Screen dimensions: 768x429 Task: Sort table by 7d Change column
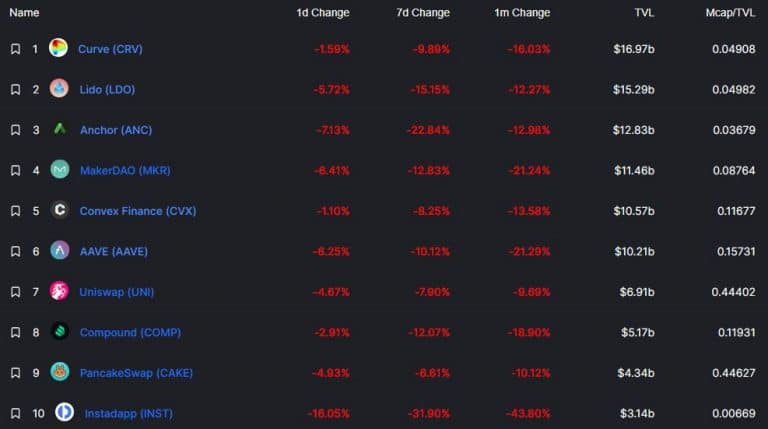423,13
